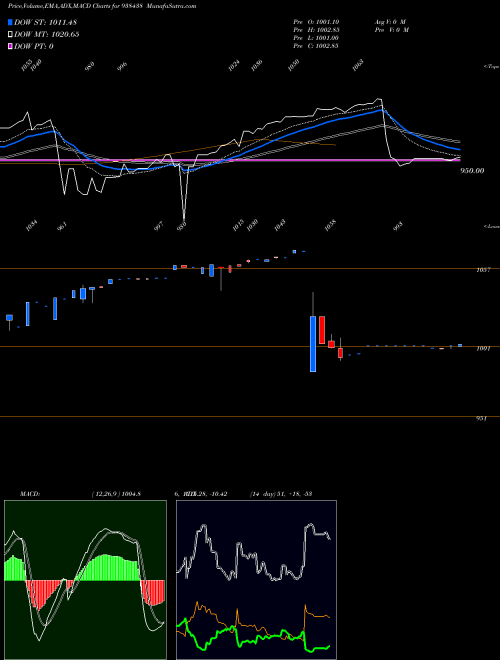The height and width of the screenshot is (660, 500).
Task: Click the 950.00 price axis label
Action: [x=472, y=171]
